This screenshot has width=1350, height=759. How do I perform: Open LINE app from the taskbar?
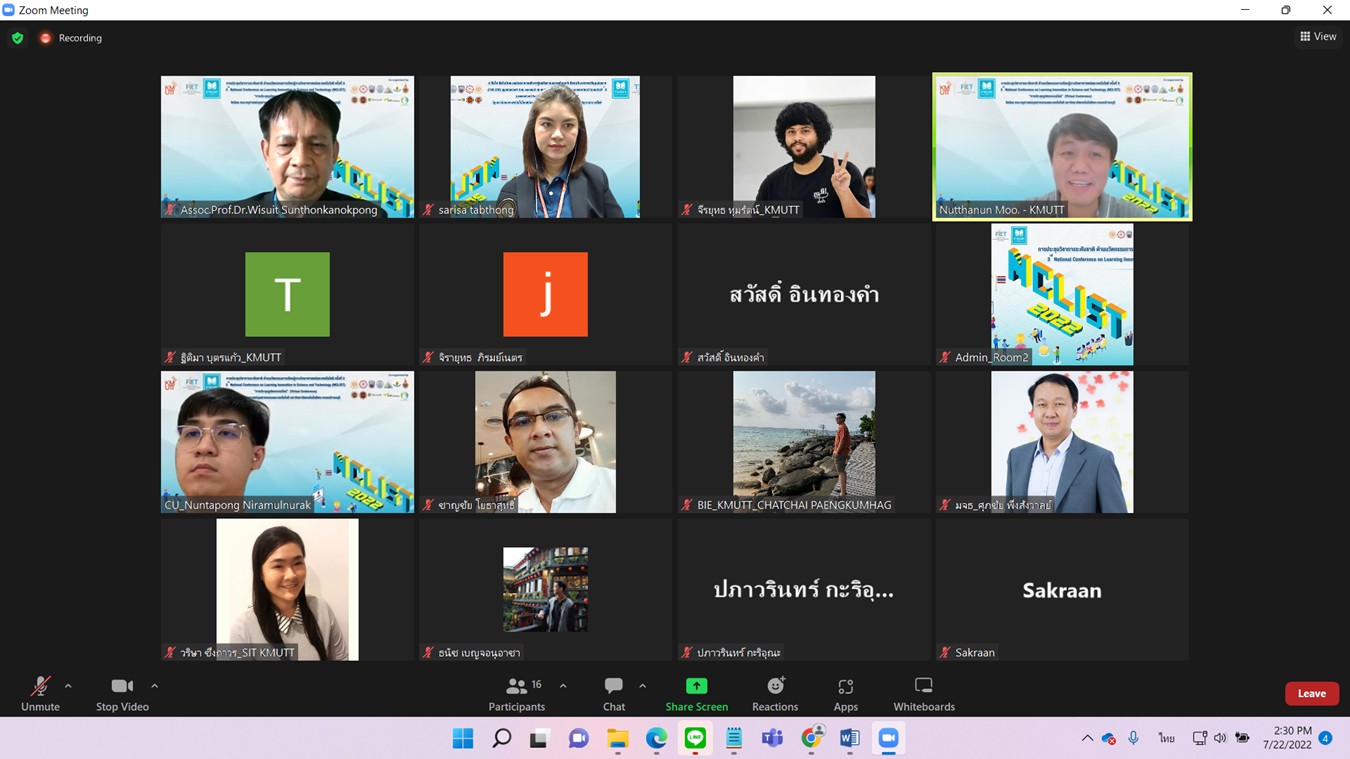point(695,739)
